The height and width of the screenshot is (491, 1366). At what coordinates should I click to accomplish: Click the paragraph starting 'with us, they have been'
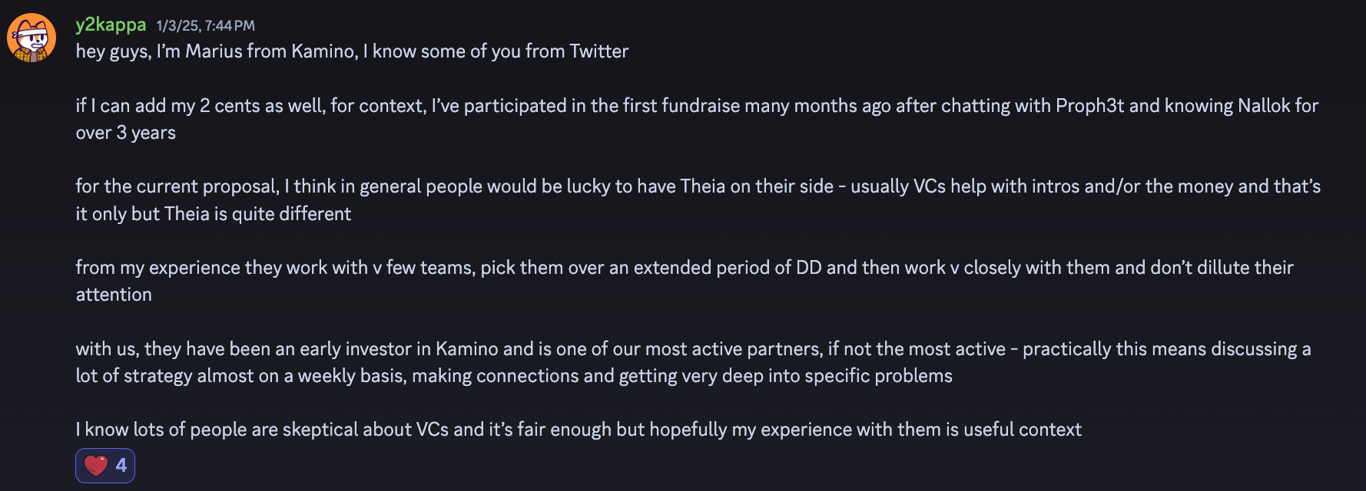pyautogui.click(x=693, y=362)
